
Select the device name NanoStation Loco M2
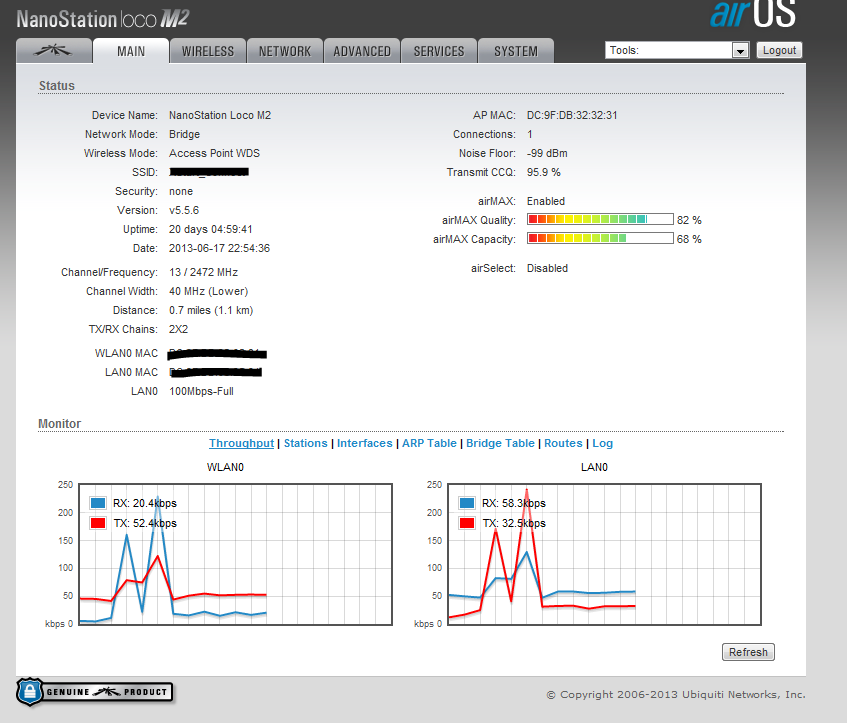coord(220,115)
